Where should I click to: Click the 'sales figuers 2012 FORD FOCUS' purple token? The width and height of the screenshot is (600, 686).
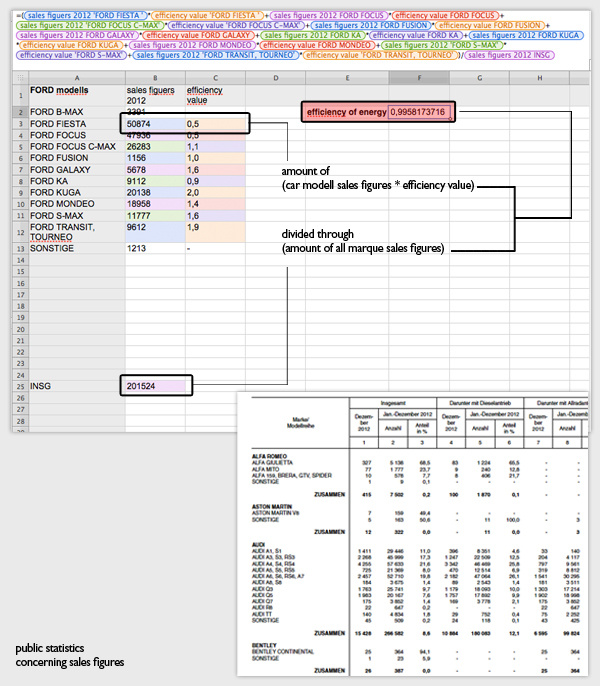(x=329, y=15)
